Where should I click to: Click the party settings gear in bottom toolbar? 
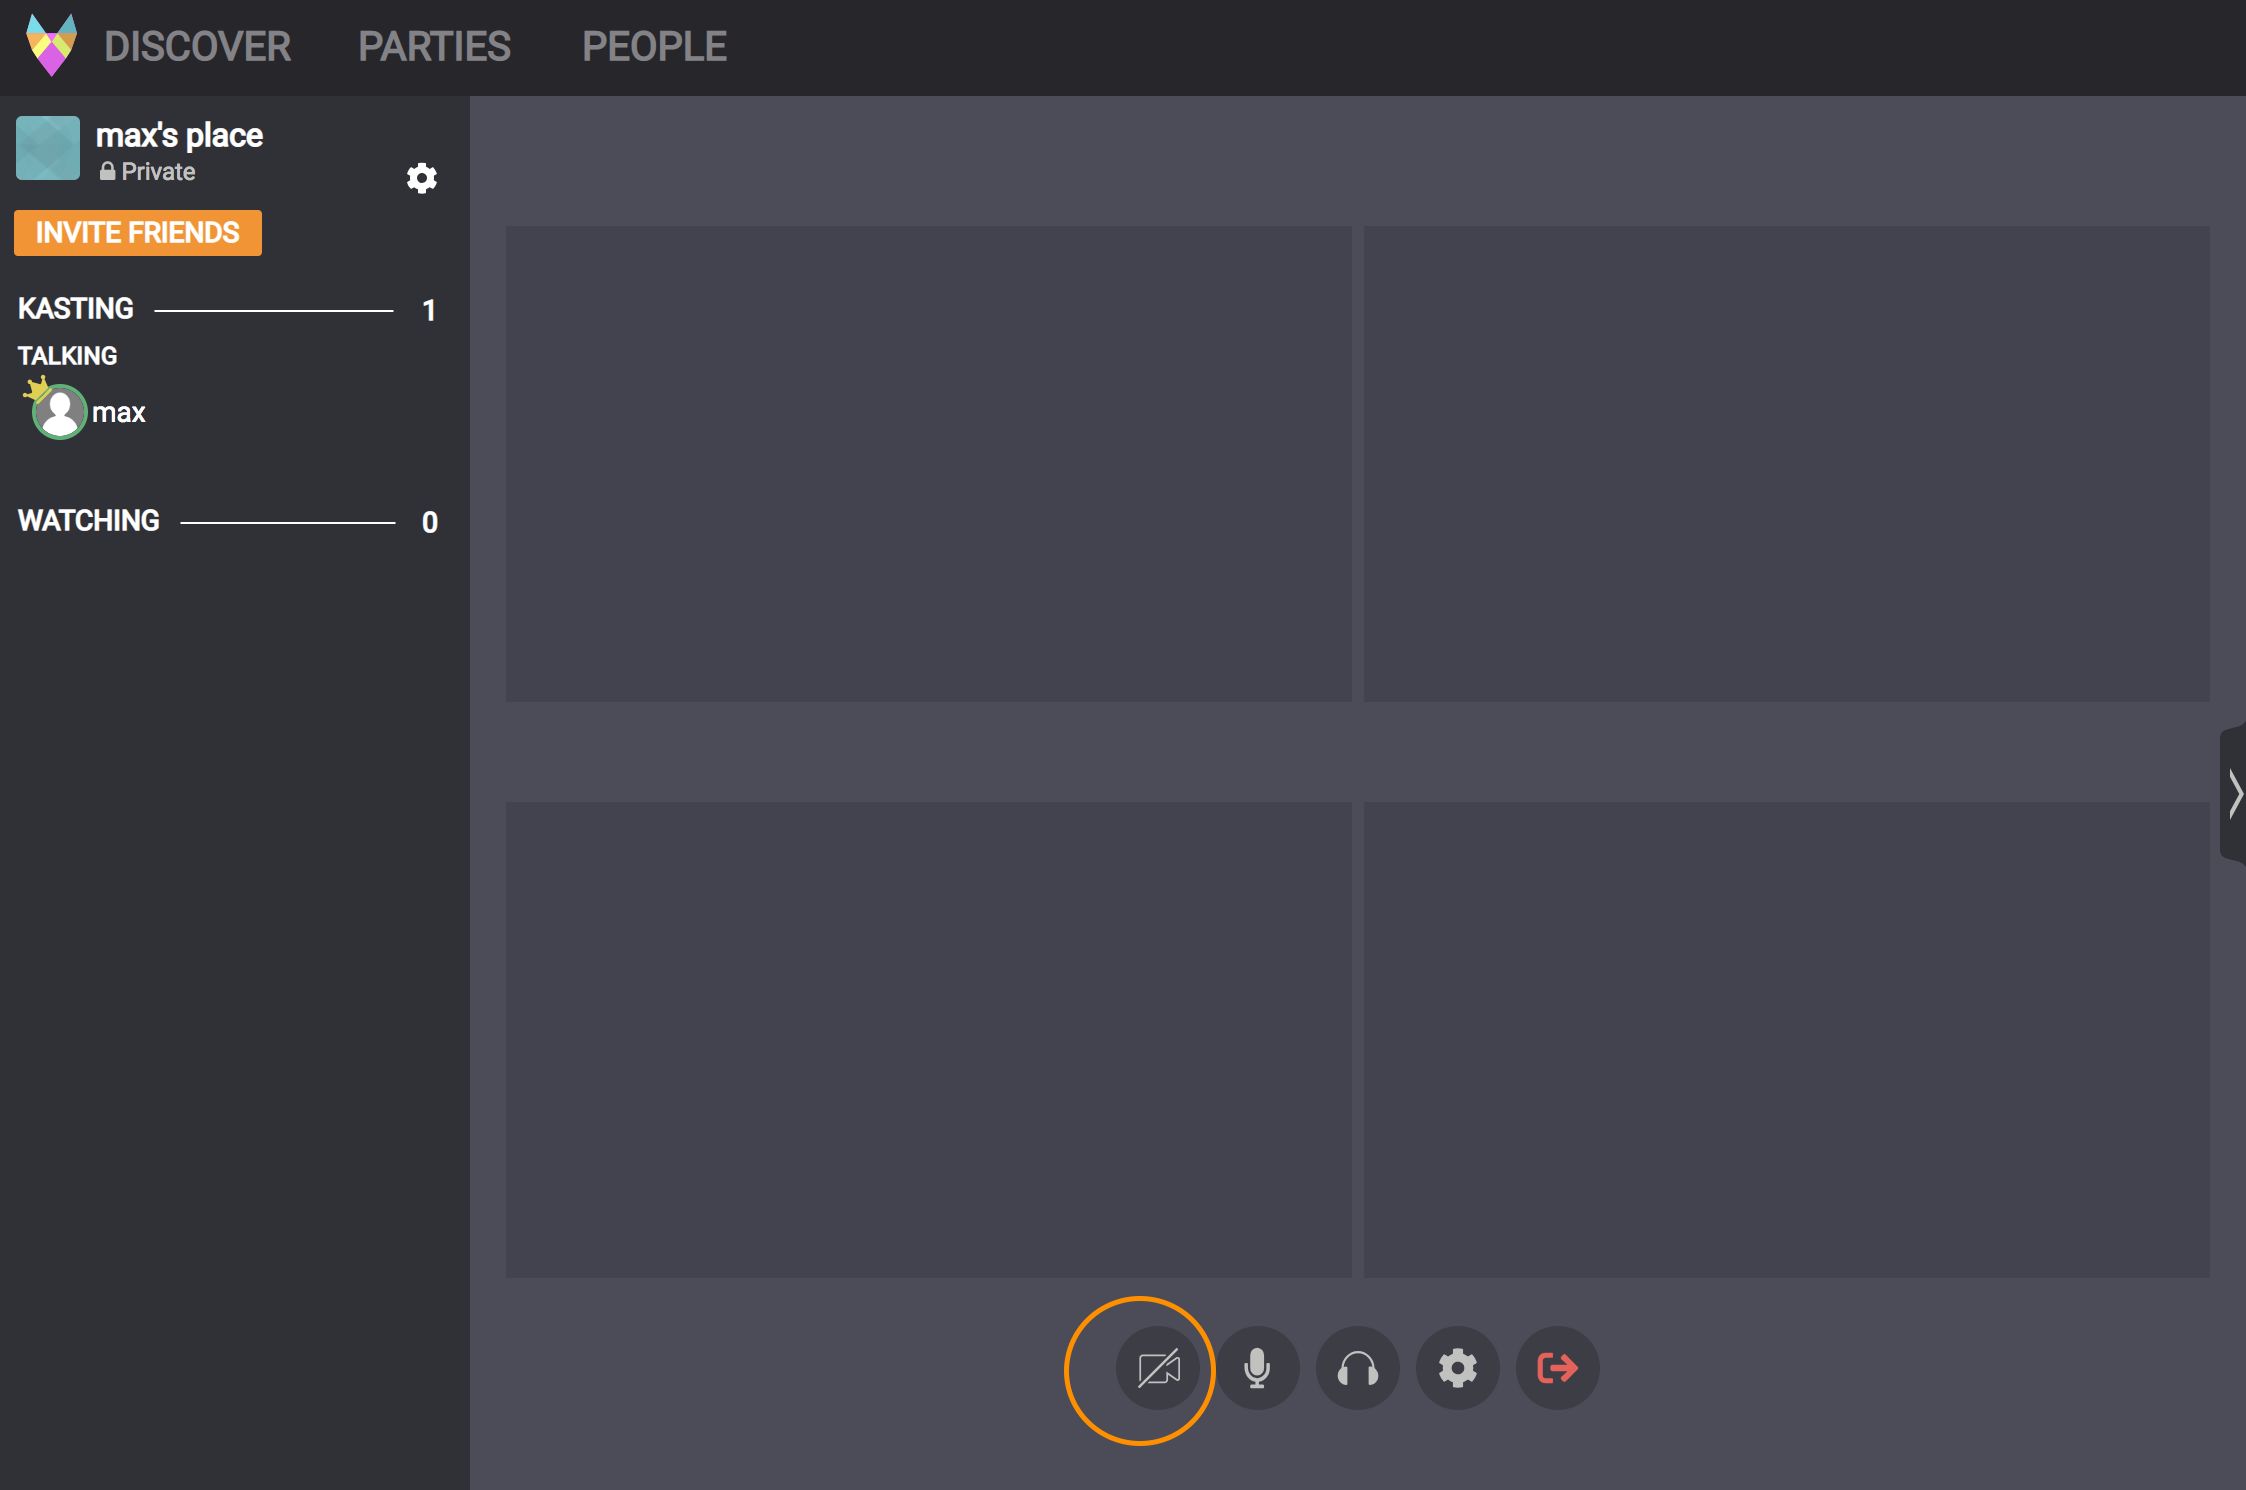[1457, 1368]
